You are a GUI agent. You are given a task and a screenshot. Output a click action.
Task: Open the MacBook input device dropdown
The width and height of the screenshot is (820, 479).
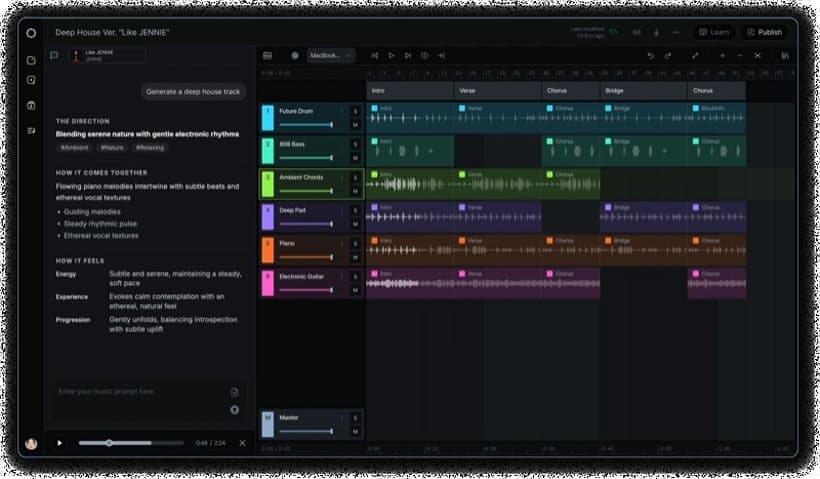pos(331,55)
